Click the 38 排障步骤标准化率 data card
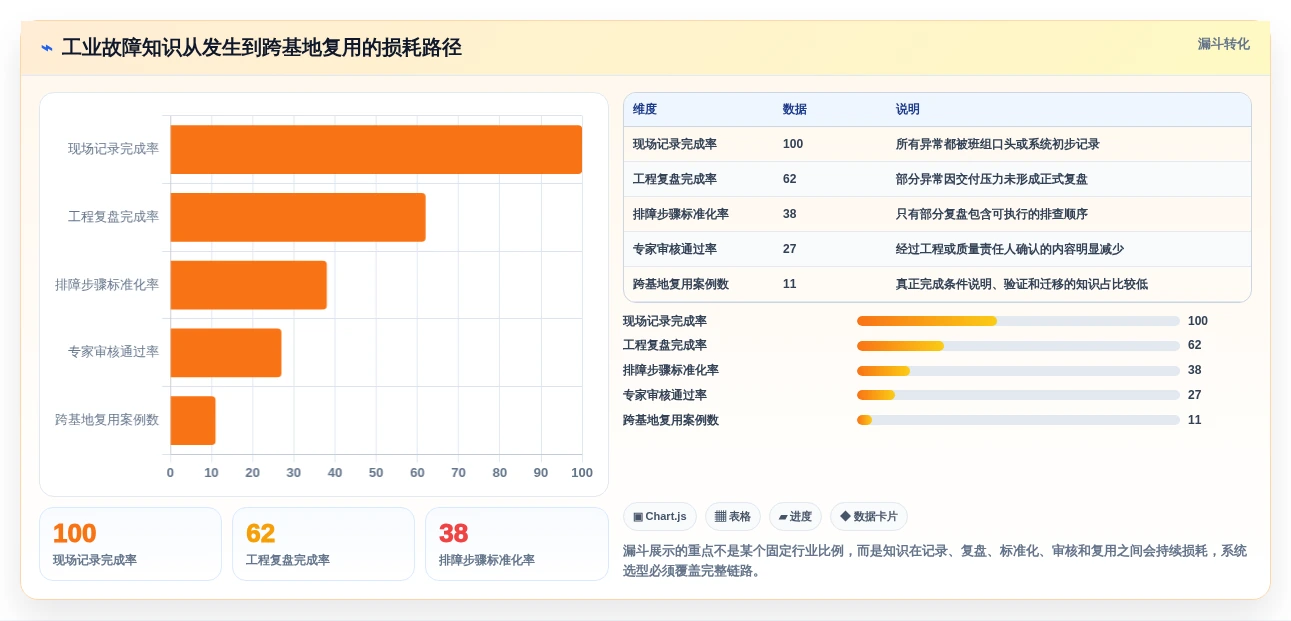Viewport: 1291px width, 621px height. [x=517, y=544]
